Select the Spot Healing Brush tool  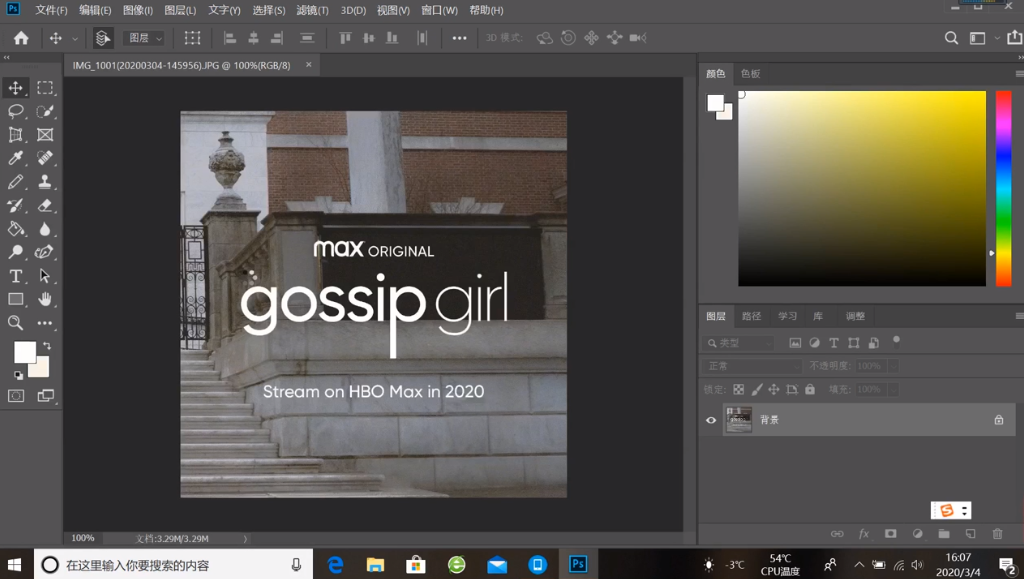(x=45, y=158)
